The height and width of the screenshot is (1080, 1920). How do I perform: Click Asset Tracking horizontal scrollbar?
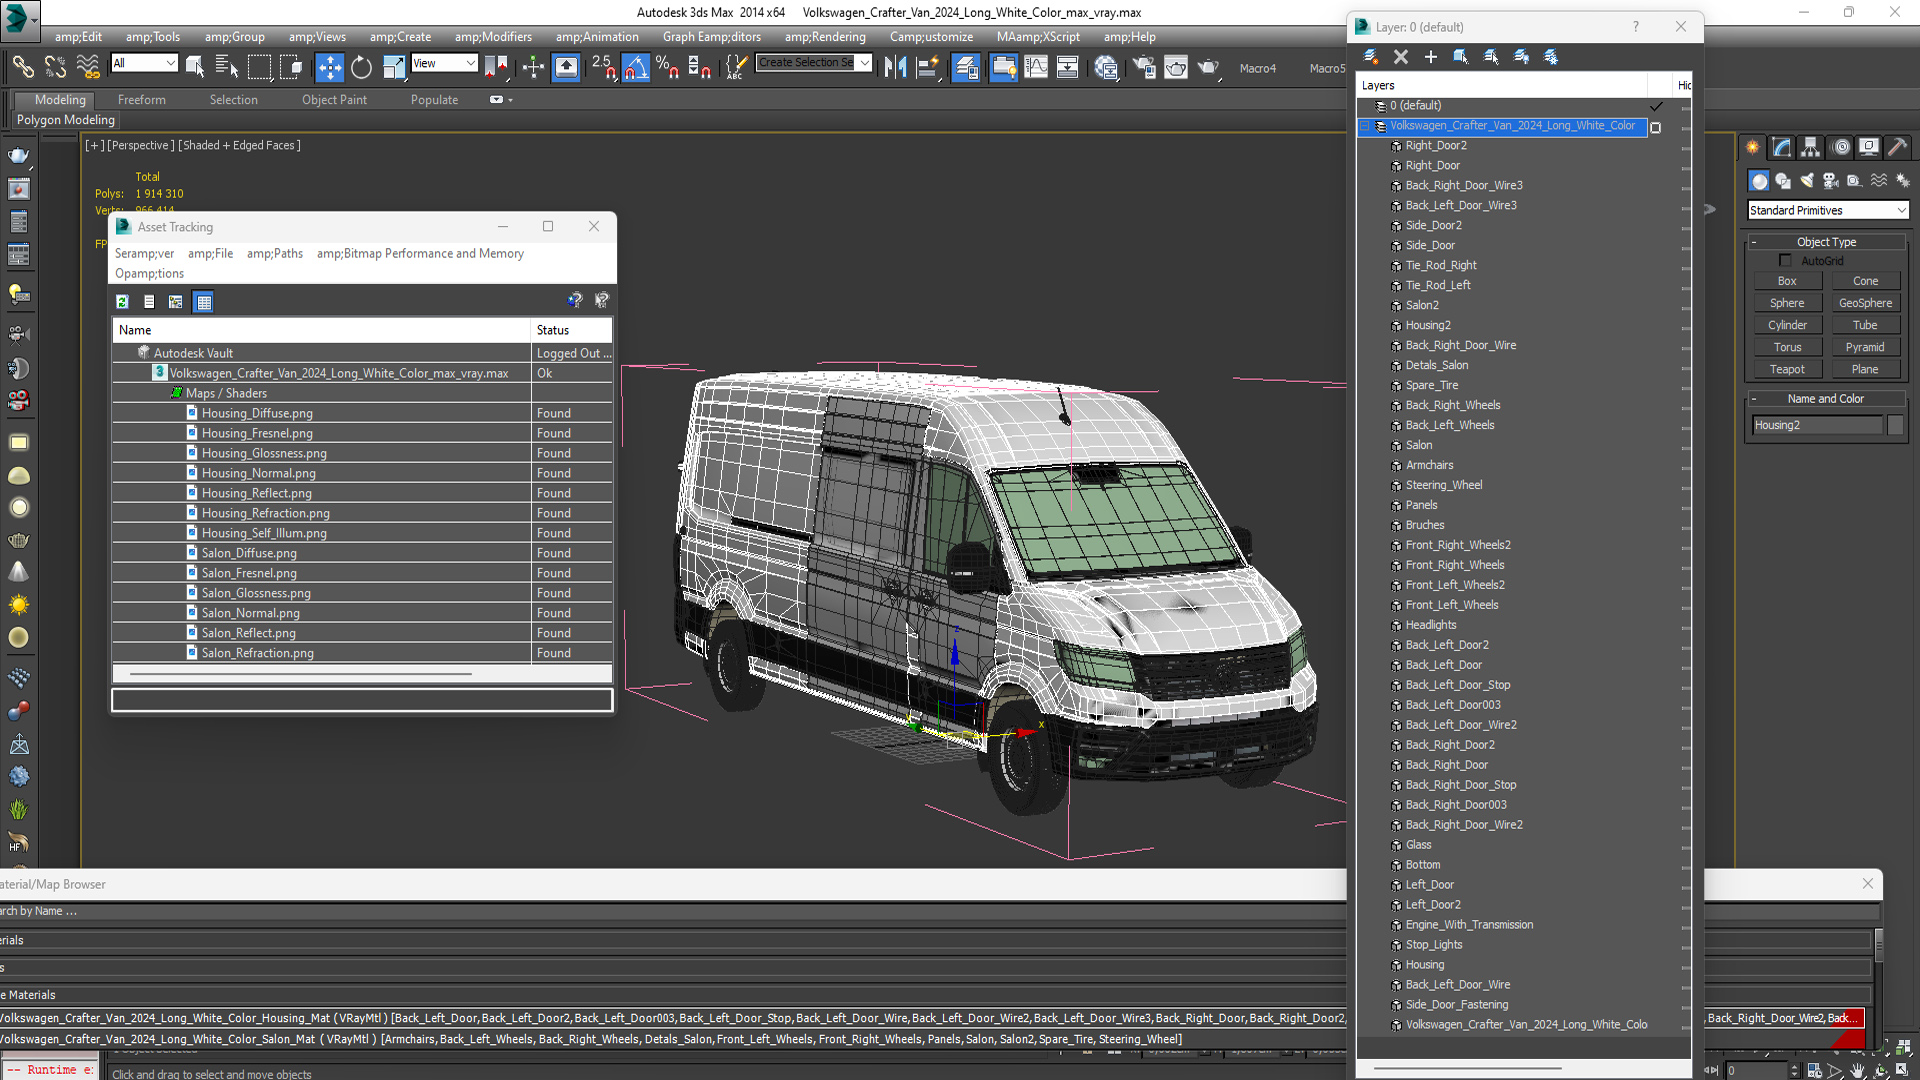[x=300, y=674]
